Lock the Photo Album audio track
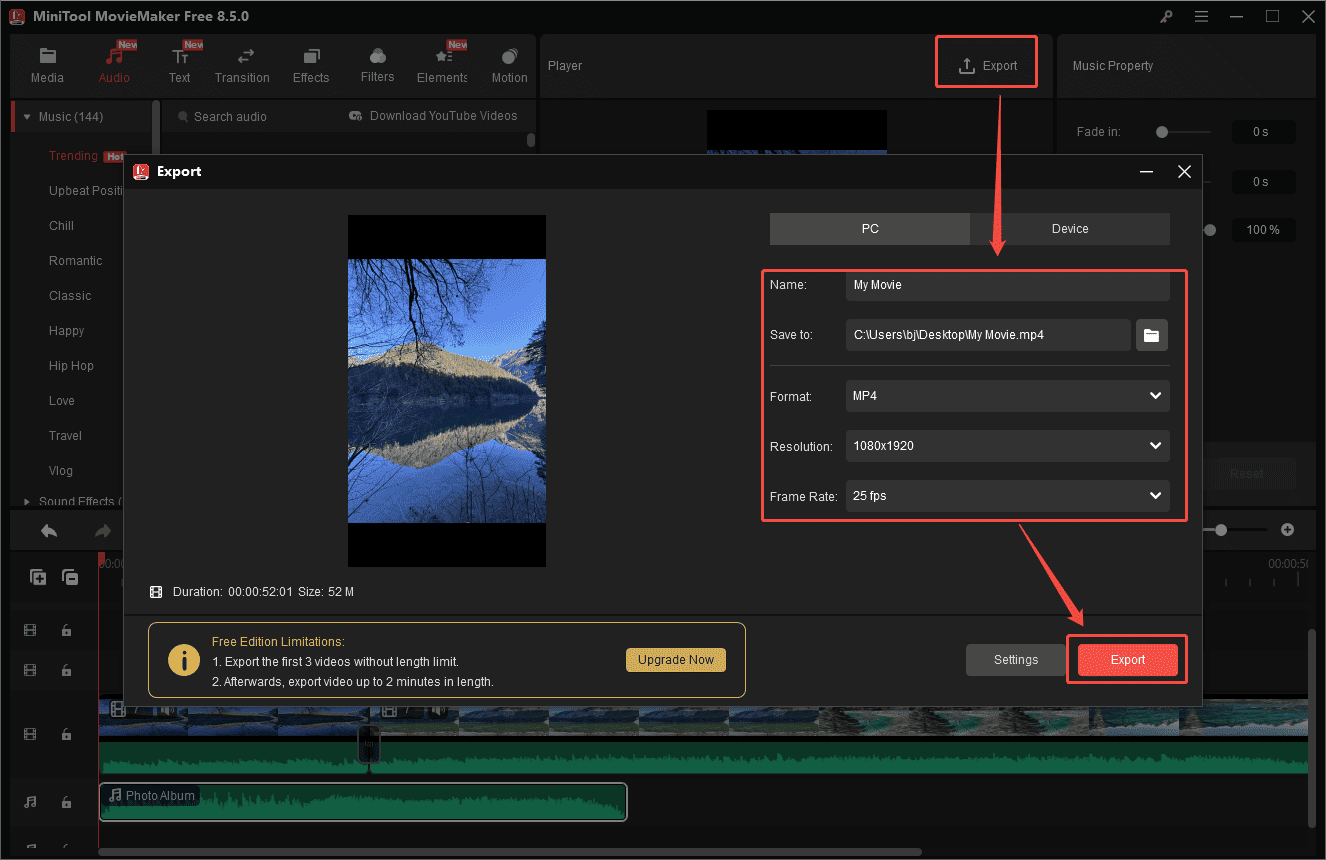1326x860 pixels. 66,802
